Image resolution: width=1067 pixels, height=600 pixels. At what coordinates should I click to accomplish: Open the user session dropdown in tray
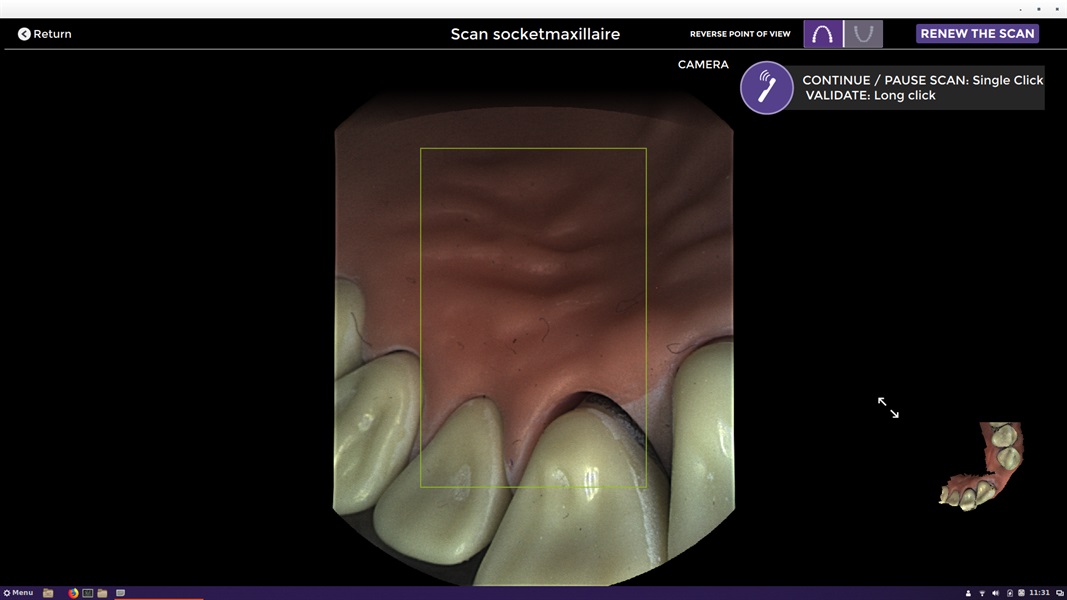pyautogui.click(x=968, y=592)
